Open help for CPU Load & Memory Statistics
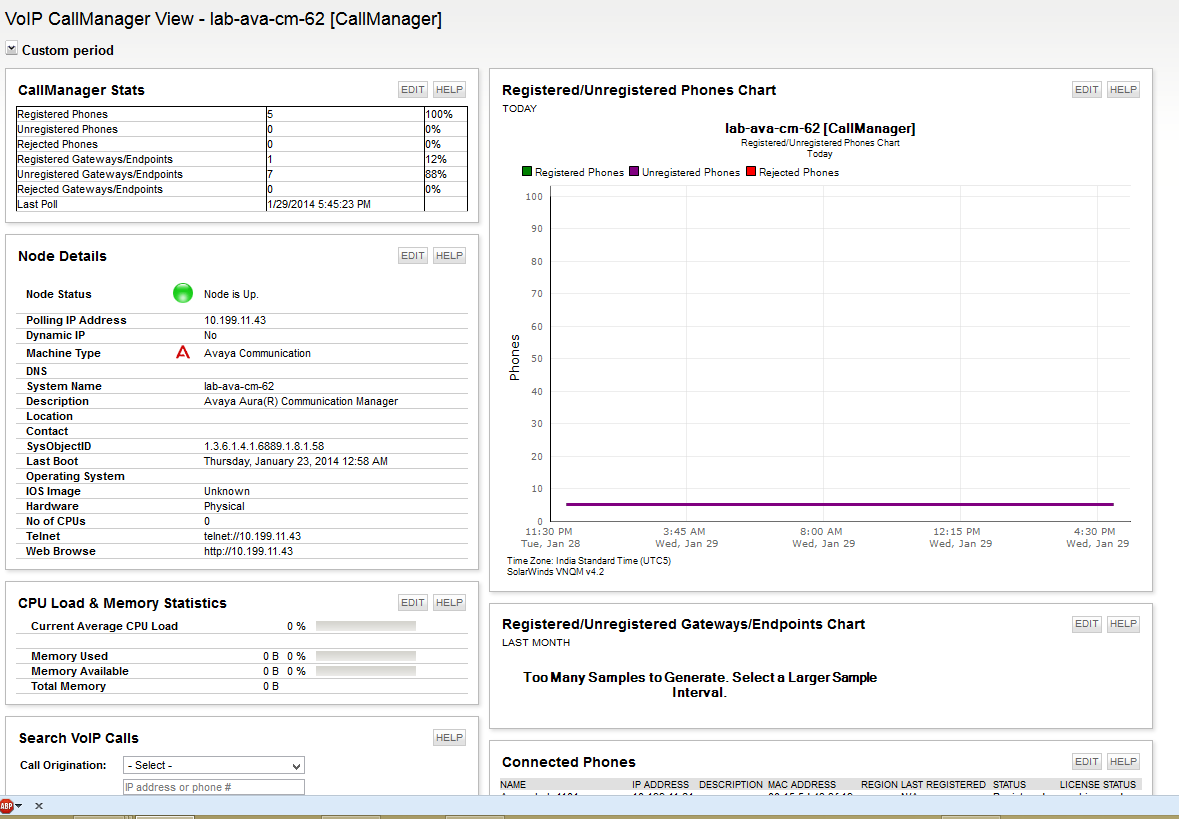Screen dimensions: 1179x819 tap(450, 602)
